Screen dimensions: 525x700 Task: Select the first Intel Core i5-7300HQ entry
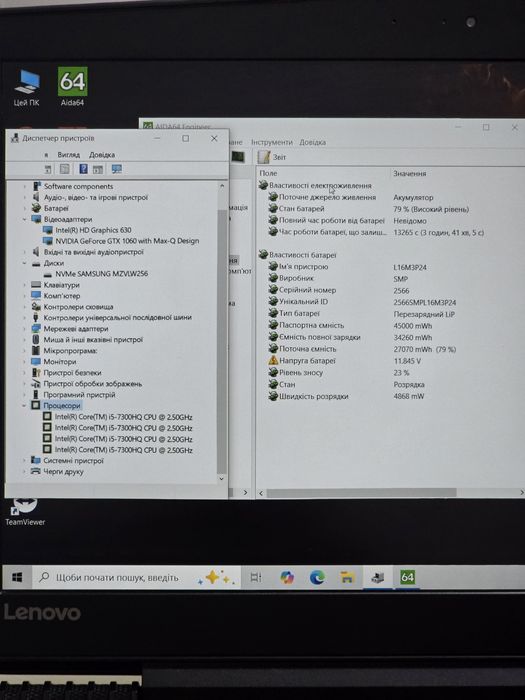[123, 417]
